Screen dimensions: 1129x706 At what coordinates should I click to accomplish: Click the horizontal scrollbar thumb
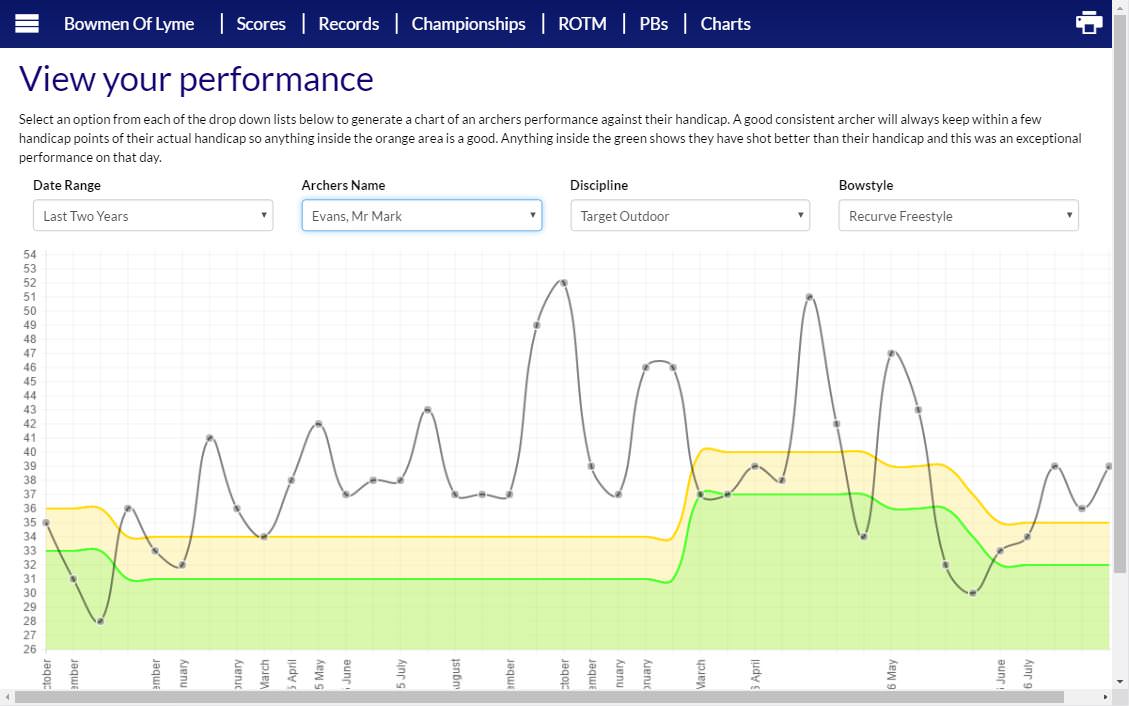(539, 697)
